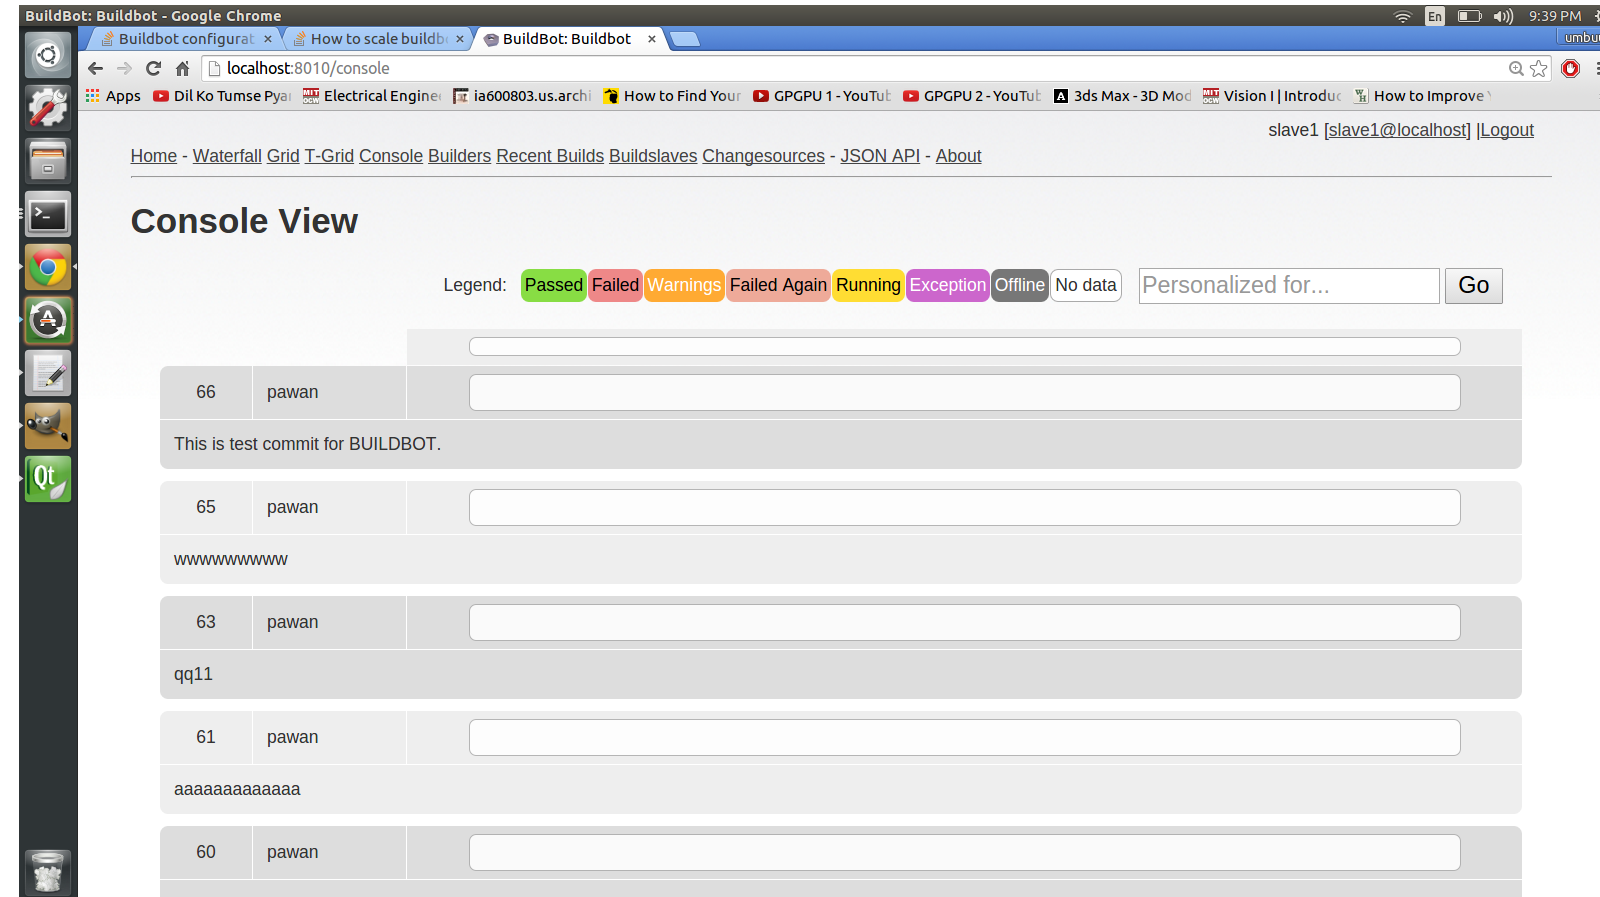Close the Buildbot configuration tab
Image resolution: width=1600 pixels, height=897 pixels.
tap(268, 39)
